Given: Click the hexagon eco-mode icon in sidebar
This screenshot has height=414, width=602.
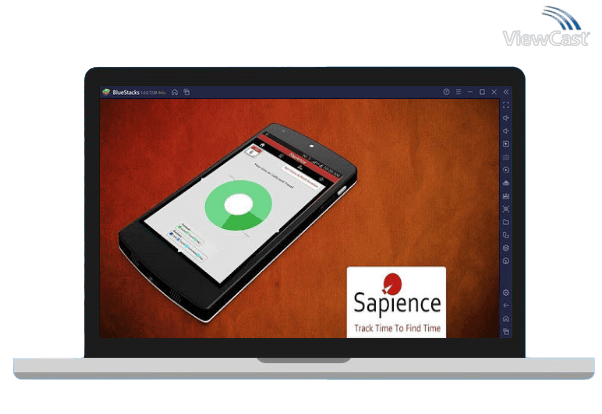Looking at the screenshot, I should tap(506, 248).
